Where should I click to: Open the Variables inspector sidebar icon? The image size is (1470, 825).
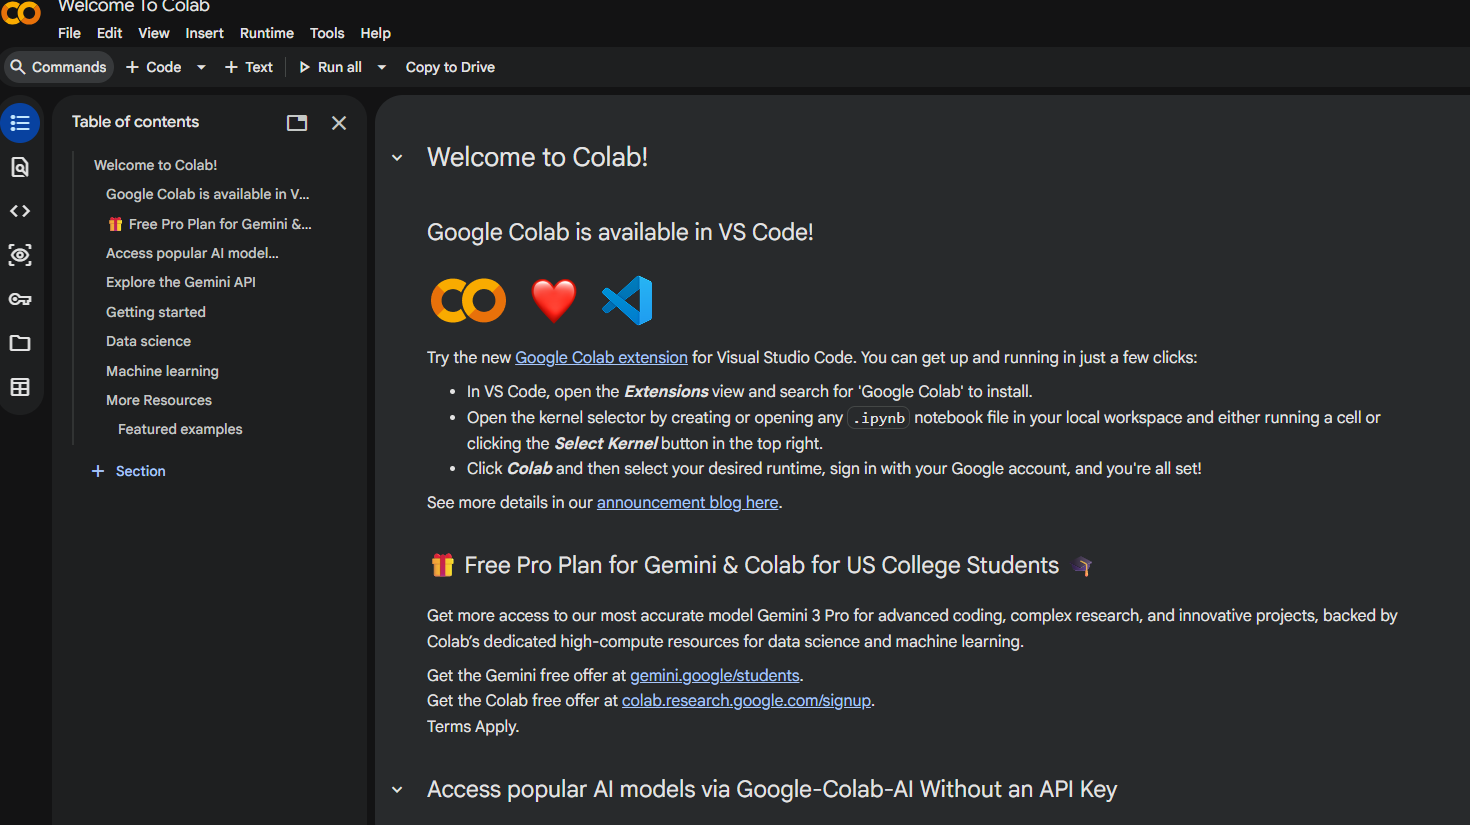pyautogui.click(x=20, y=255)
